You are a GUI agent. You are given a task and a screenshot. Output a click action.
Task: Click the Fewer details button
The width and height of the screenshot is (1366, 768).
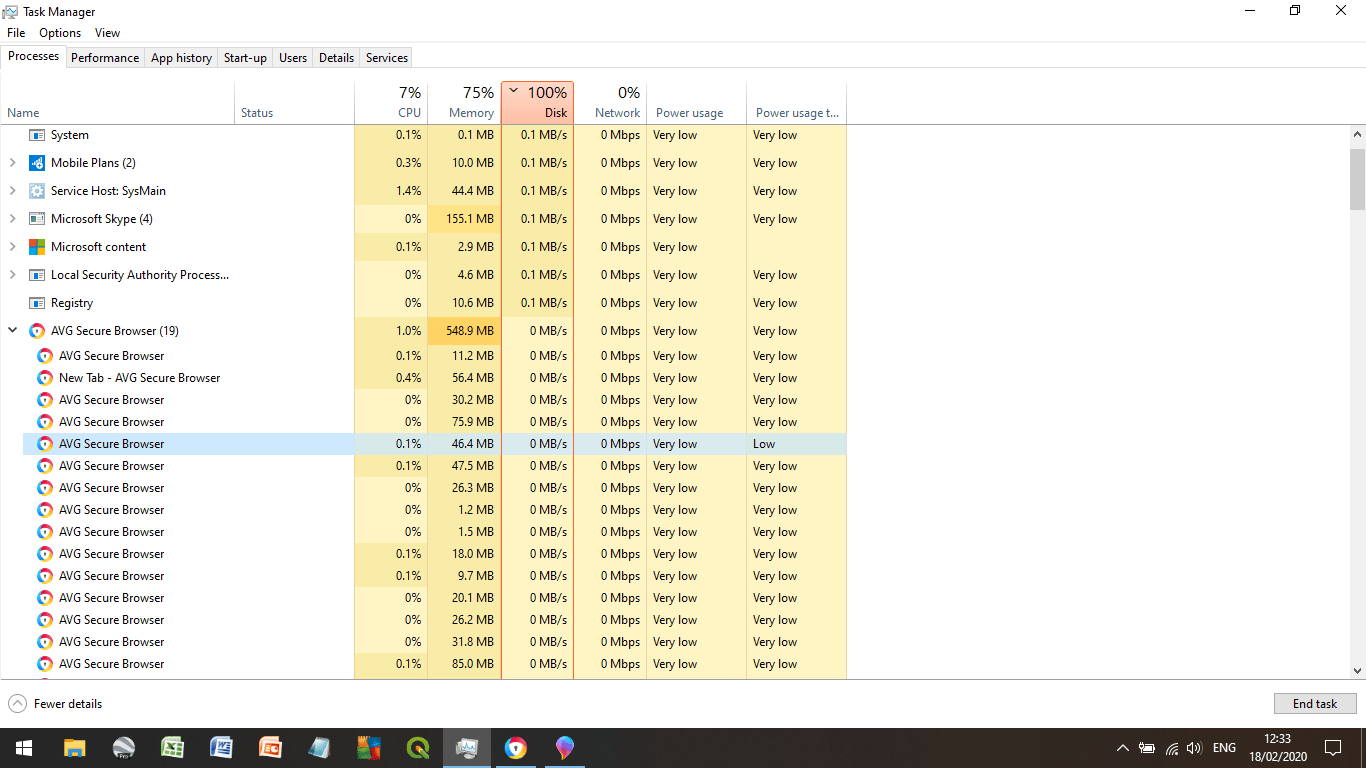pos(55,703)
